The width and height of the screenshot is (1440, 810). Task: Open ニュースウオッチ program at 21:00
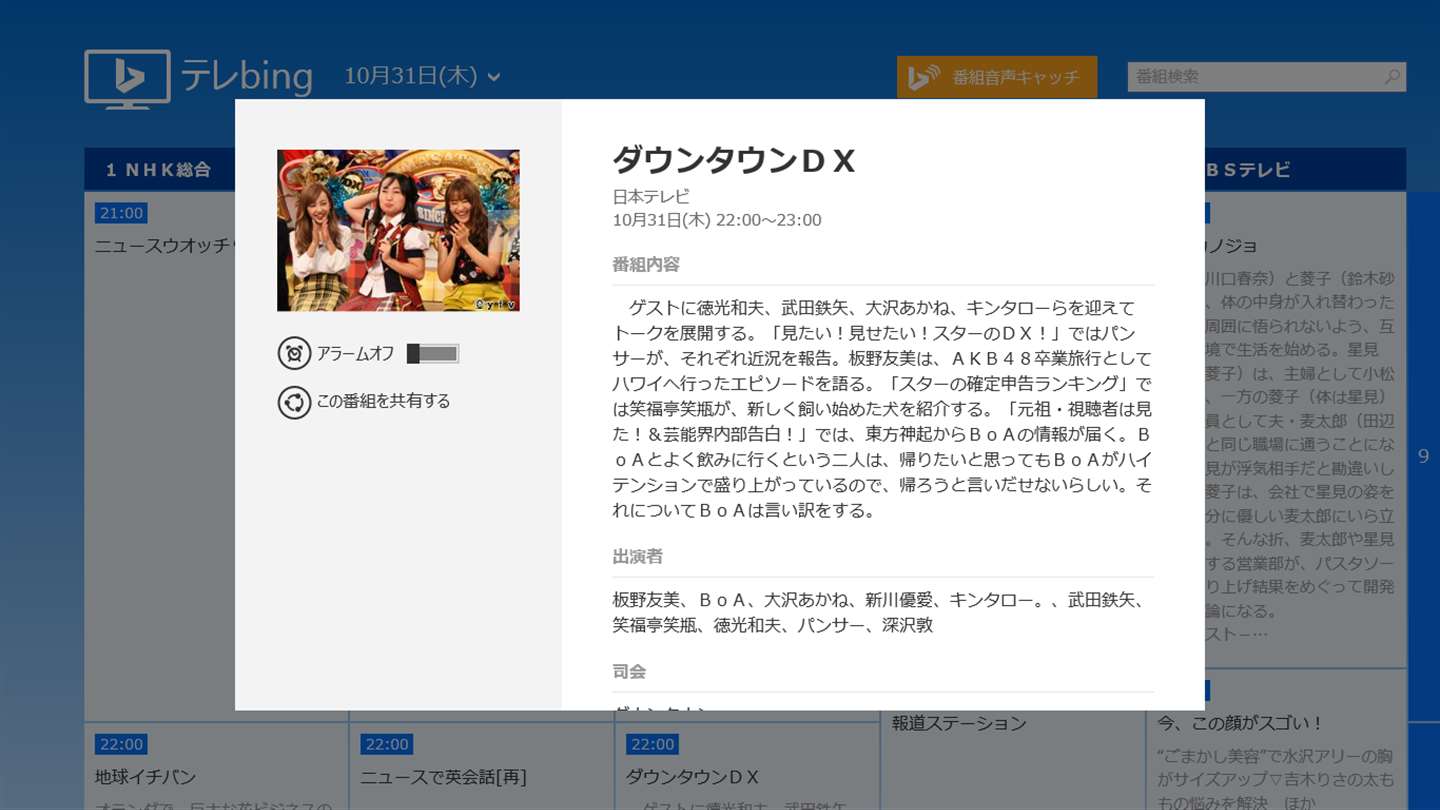tap(164, 245)
